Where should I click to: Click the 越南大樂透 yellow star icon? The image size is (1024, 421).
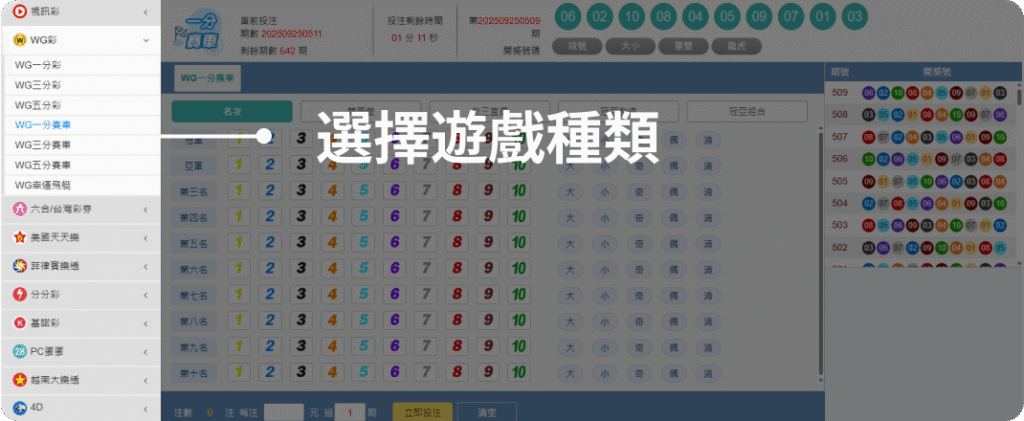pos(20,379)
